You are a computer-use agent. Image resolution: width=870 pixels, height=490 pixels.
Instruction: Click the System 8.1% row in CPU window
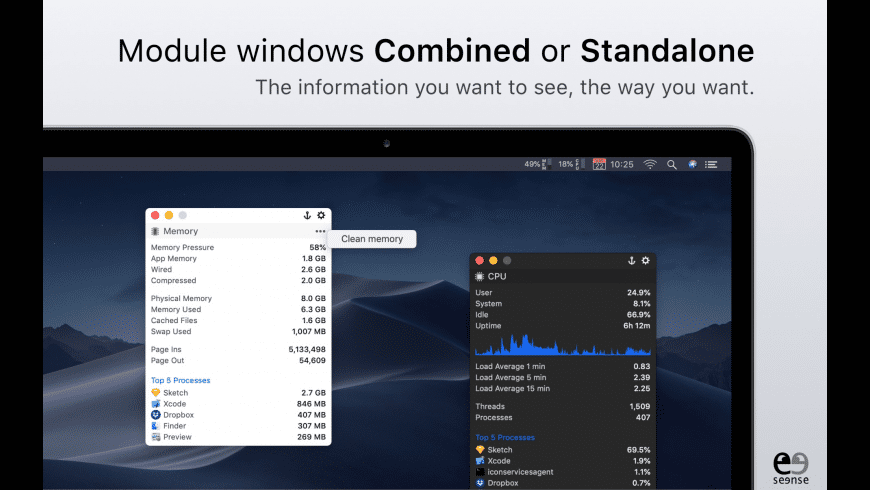563,304
